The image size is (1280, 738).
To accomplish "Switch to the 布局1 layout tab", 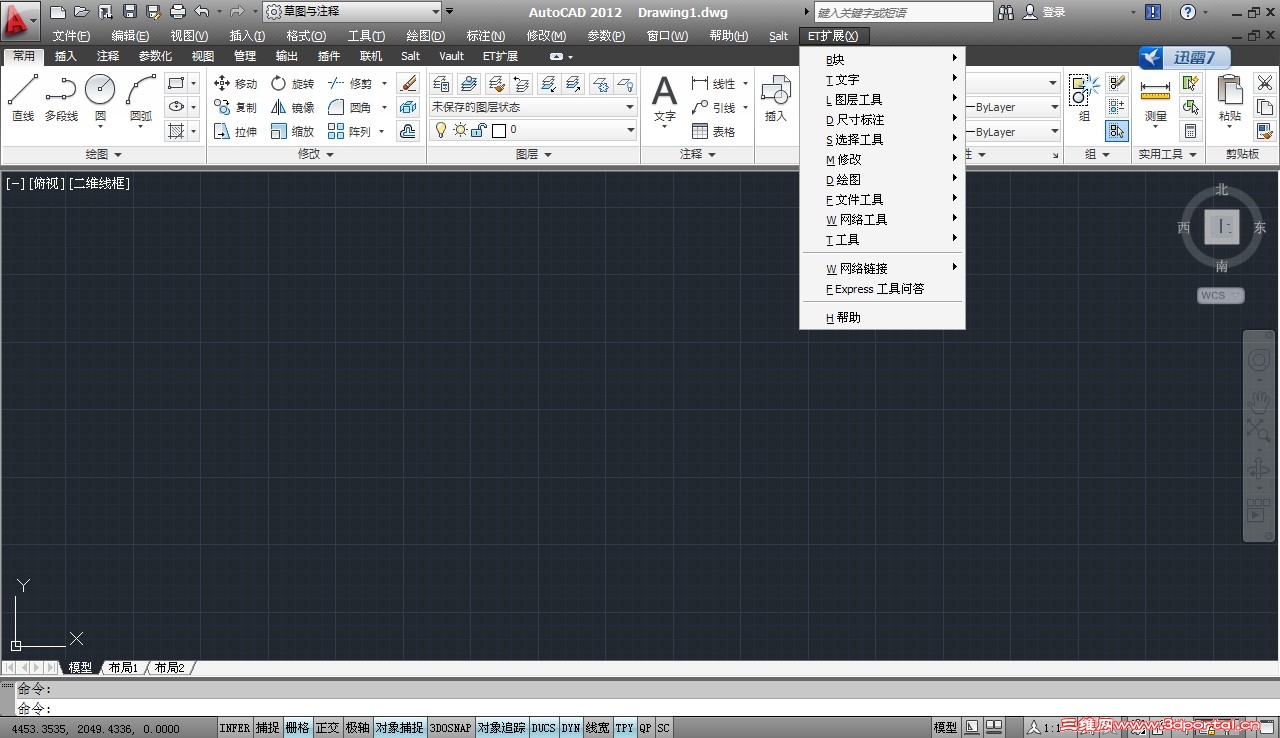I will [x=123, y=668].
